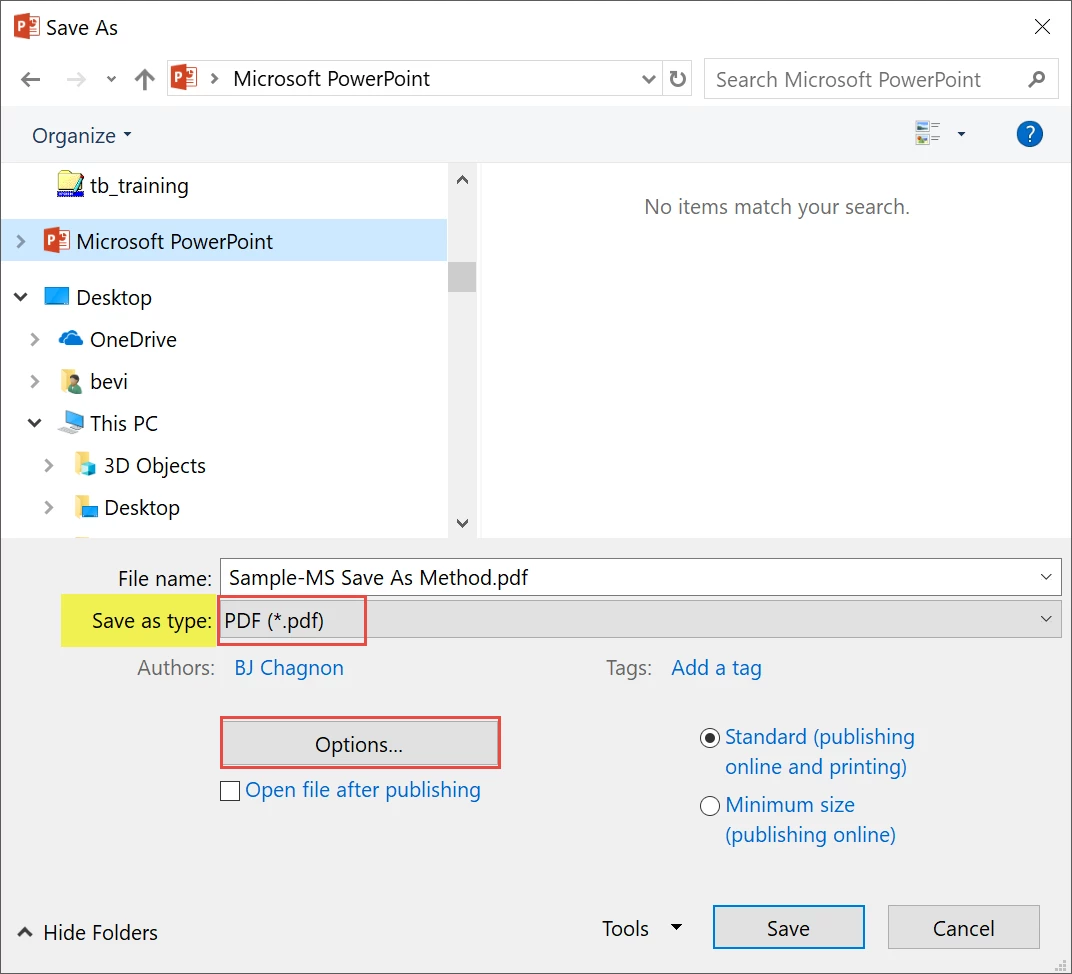The height and width of the screenshot is (974, 1072).
Task: Select Microsoft PowerPoint in the folder tree
Action: (224, 241)
